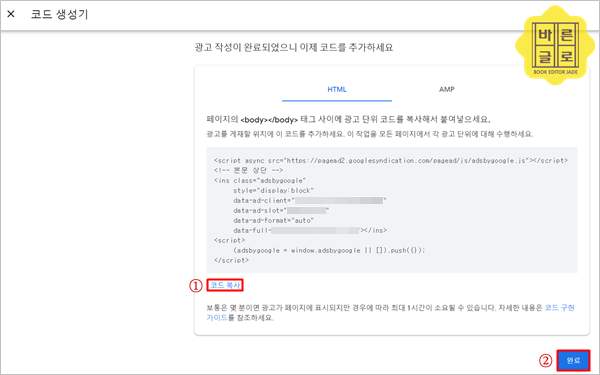Click the 코드 생성기 title text
The height and width of the screenshot is (375, 600).
(59, 15)
